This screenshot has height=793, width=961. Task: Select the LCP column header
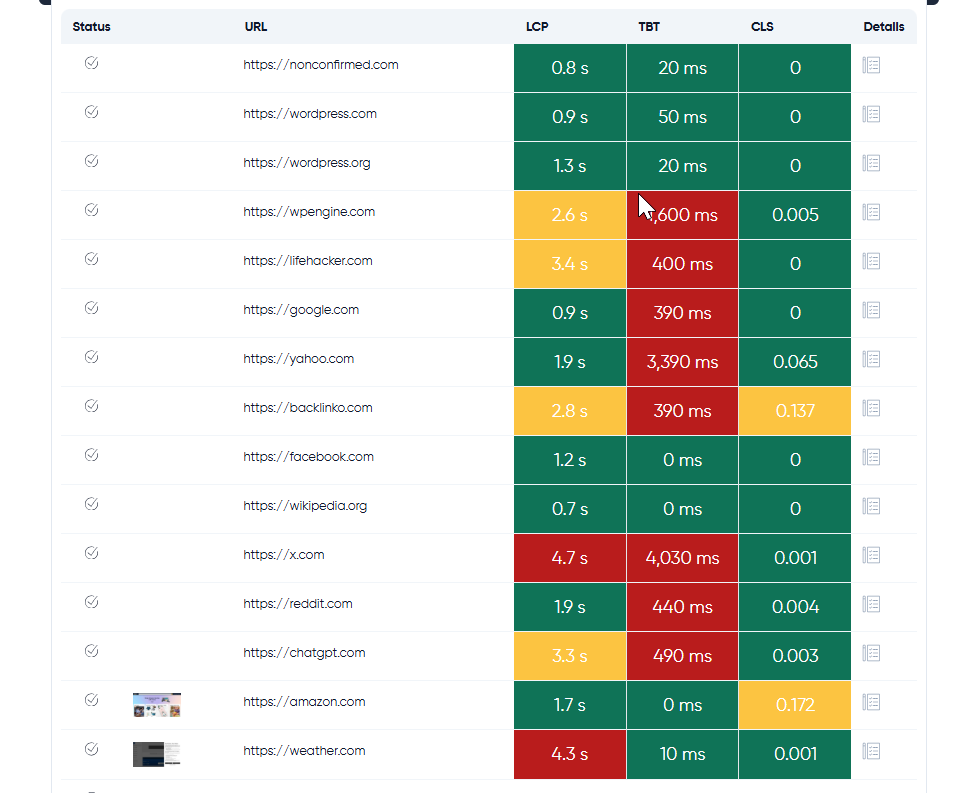537,27
